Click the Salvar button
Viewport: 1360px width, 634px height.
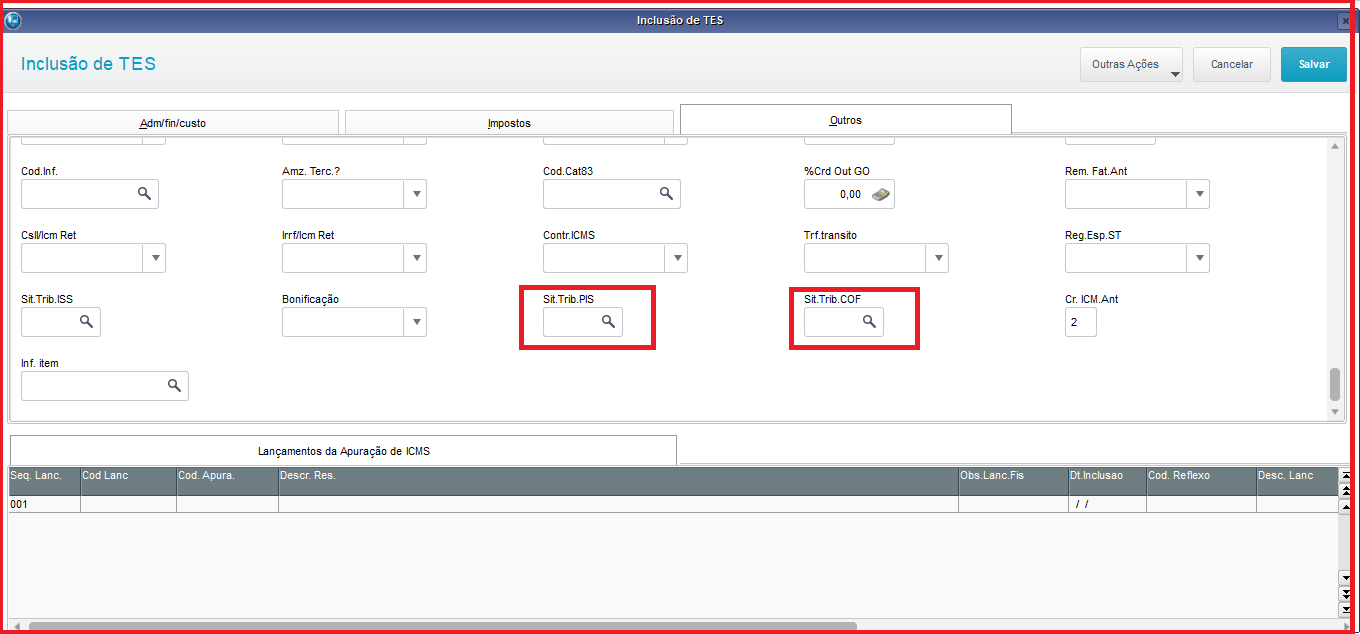point(1314,64)
